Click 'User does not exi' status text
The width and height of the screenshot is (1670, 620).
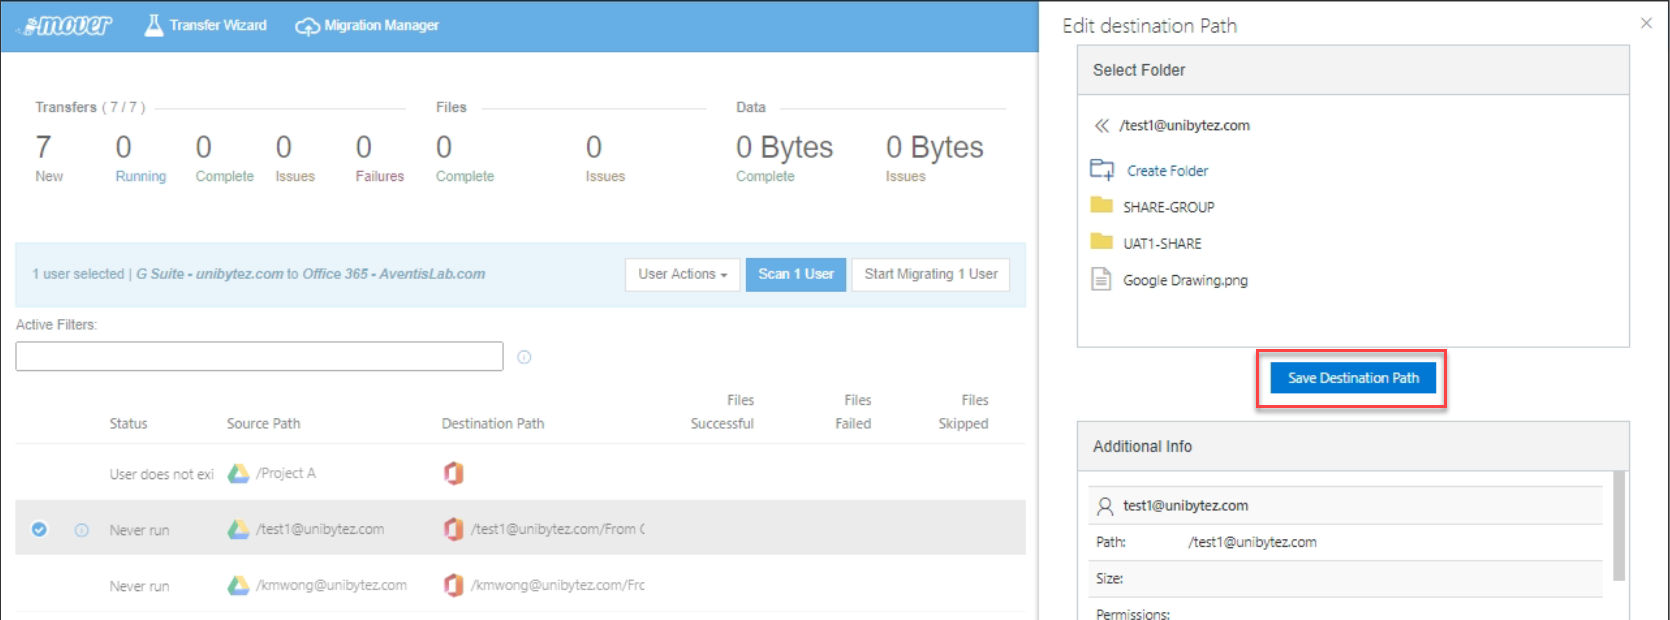pyautogui.click(x=161, y=474)
